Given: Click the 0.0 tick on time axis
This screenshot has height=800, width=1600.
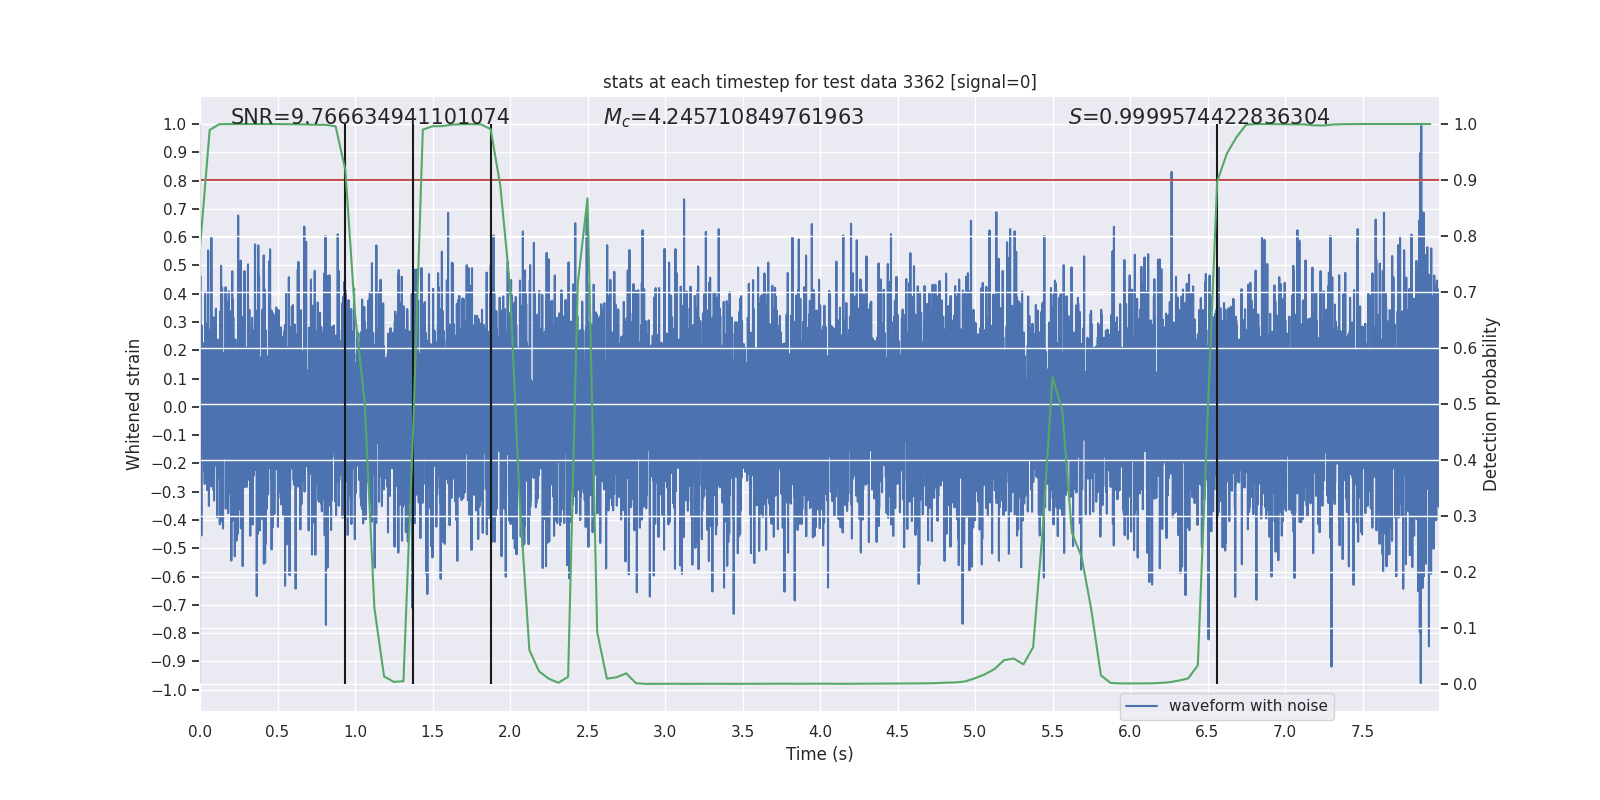Looking at the screenshot, I should pos(200,732).
